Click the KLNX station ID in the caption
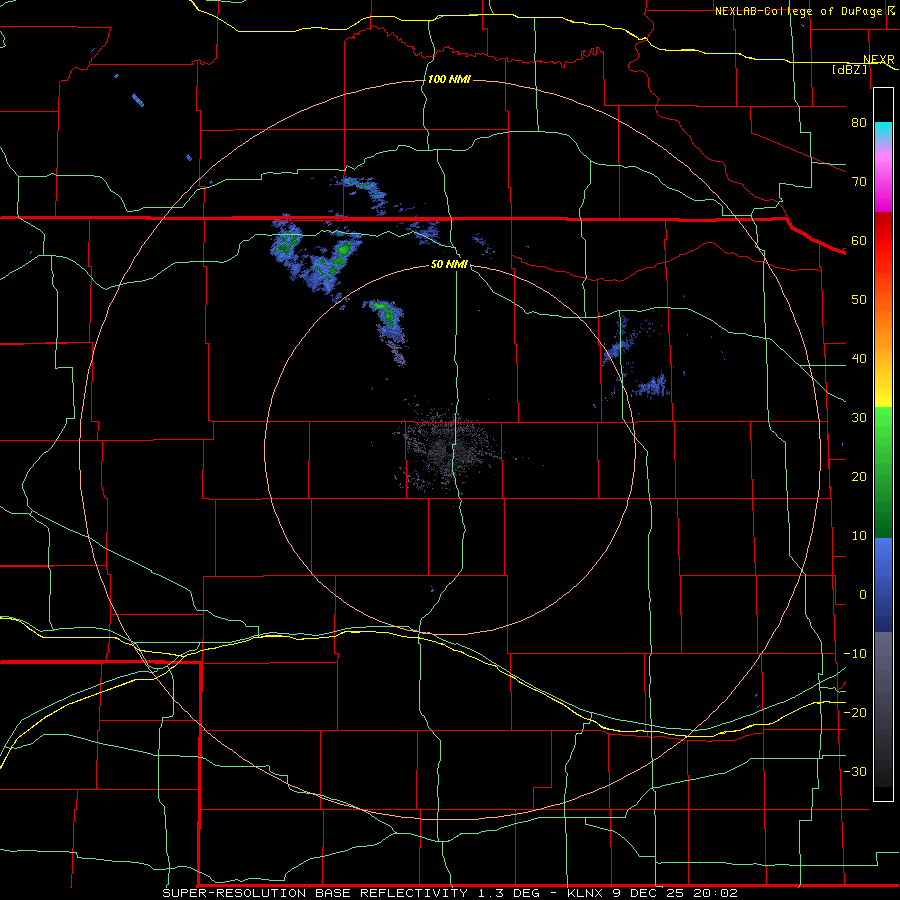The image size is (900, 900). [x=585, y=893]
